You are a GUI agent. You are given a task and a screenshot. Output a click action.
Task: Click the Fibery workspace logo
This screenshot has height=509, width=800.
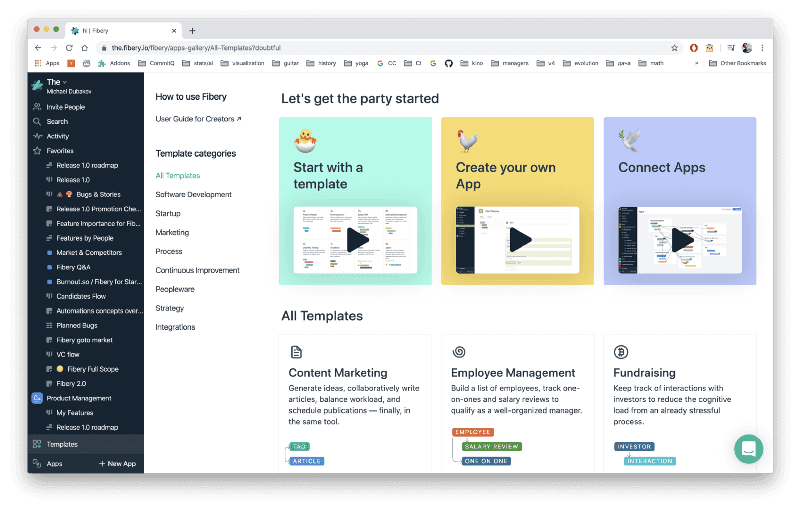coord(37,85)
